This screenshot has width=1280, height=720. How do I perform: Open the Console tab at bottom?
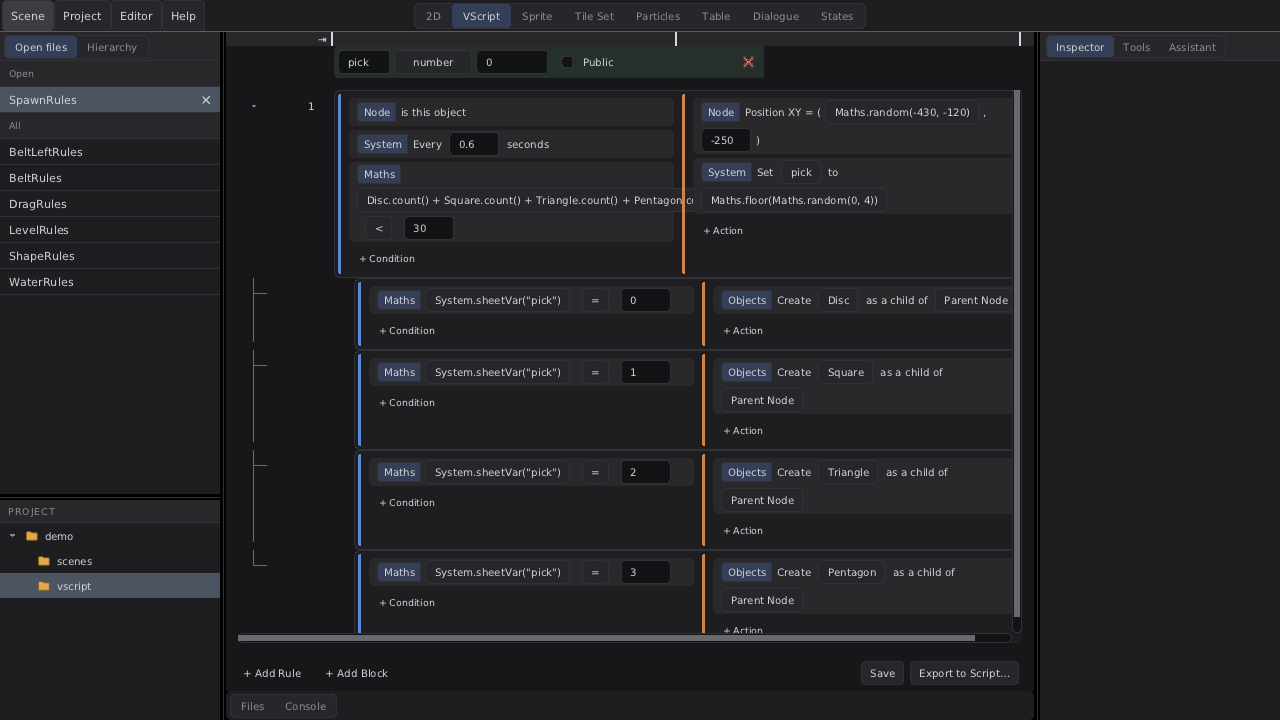pos(305,706)
